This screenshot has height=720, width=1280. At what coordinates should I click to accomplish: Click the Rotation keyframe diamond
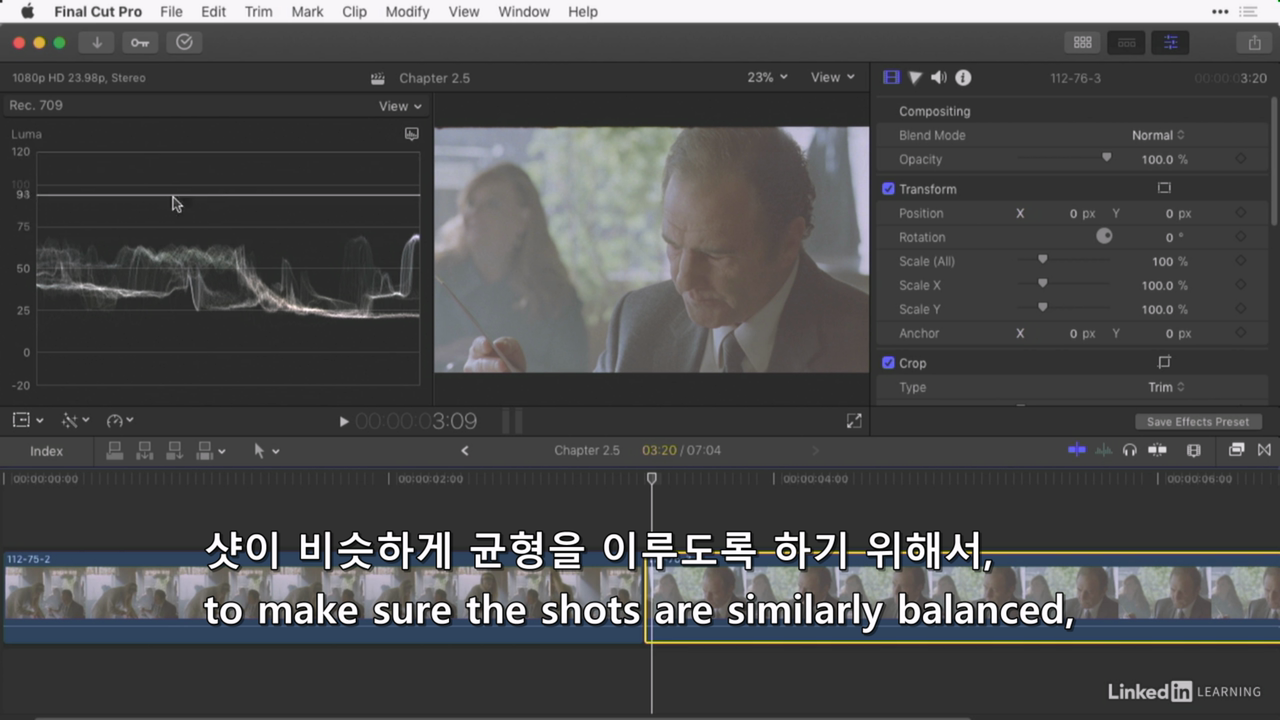coord(1240,237)
